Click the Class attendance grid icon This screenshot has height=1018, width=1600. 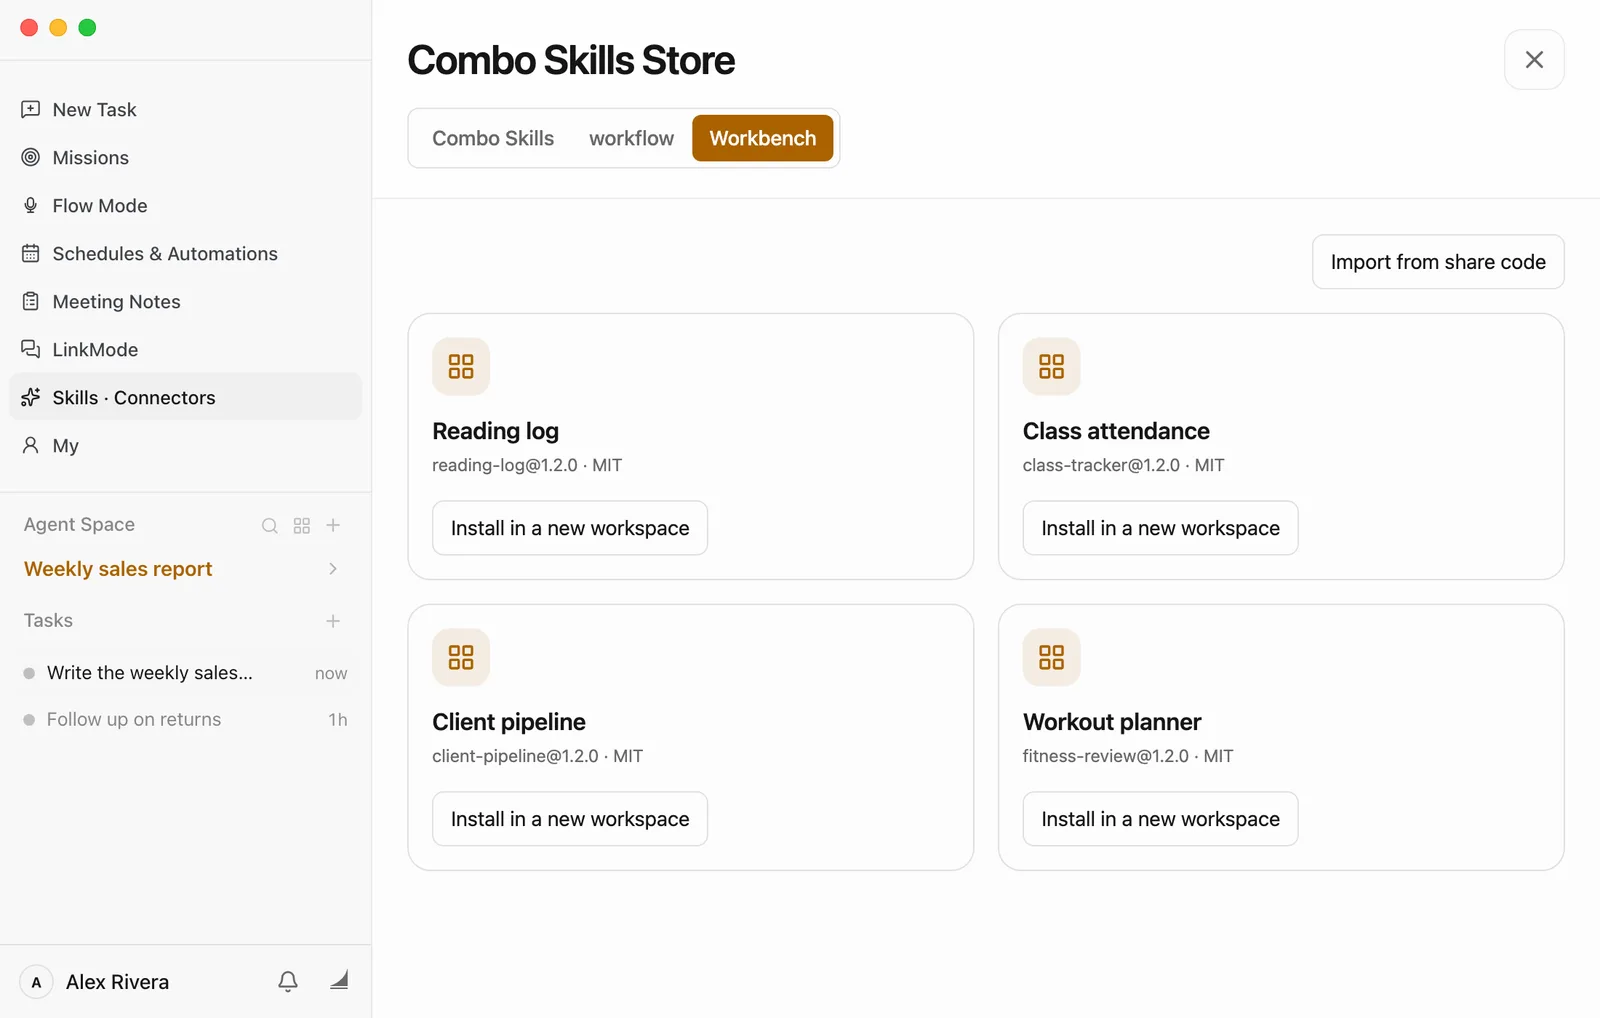pyautogui.click(x=1051, y=366)
